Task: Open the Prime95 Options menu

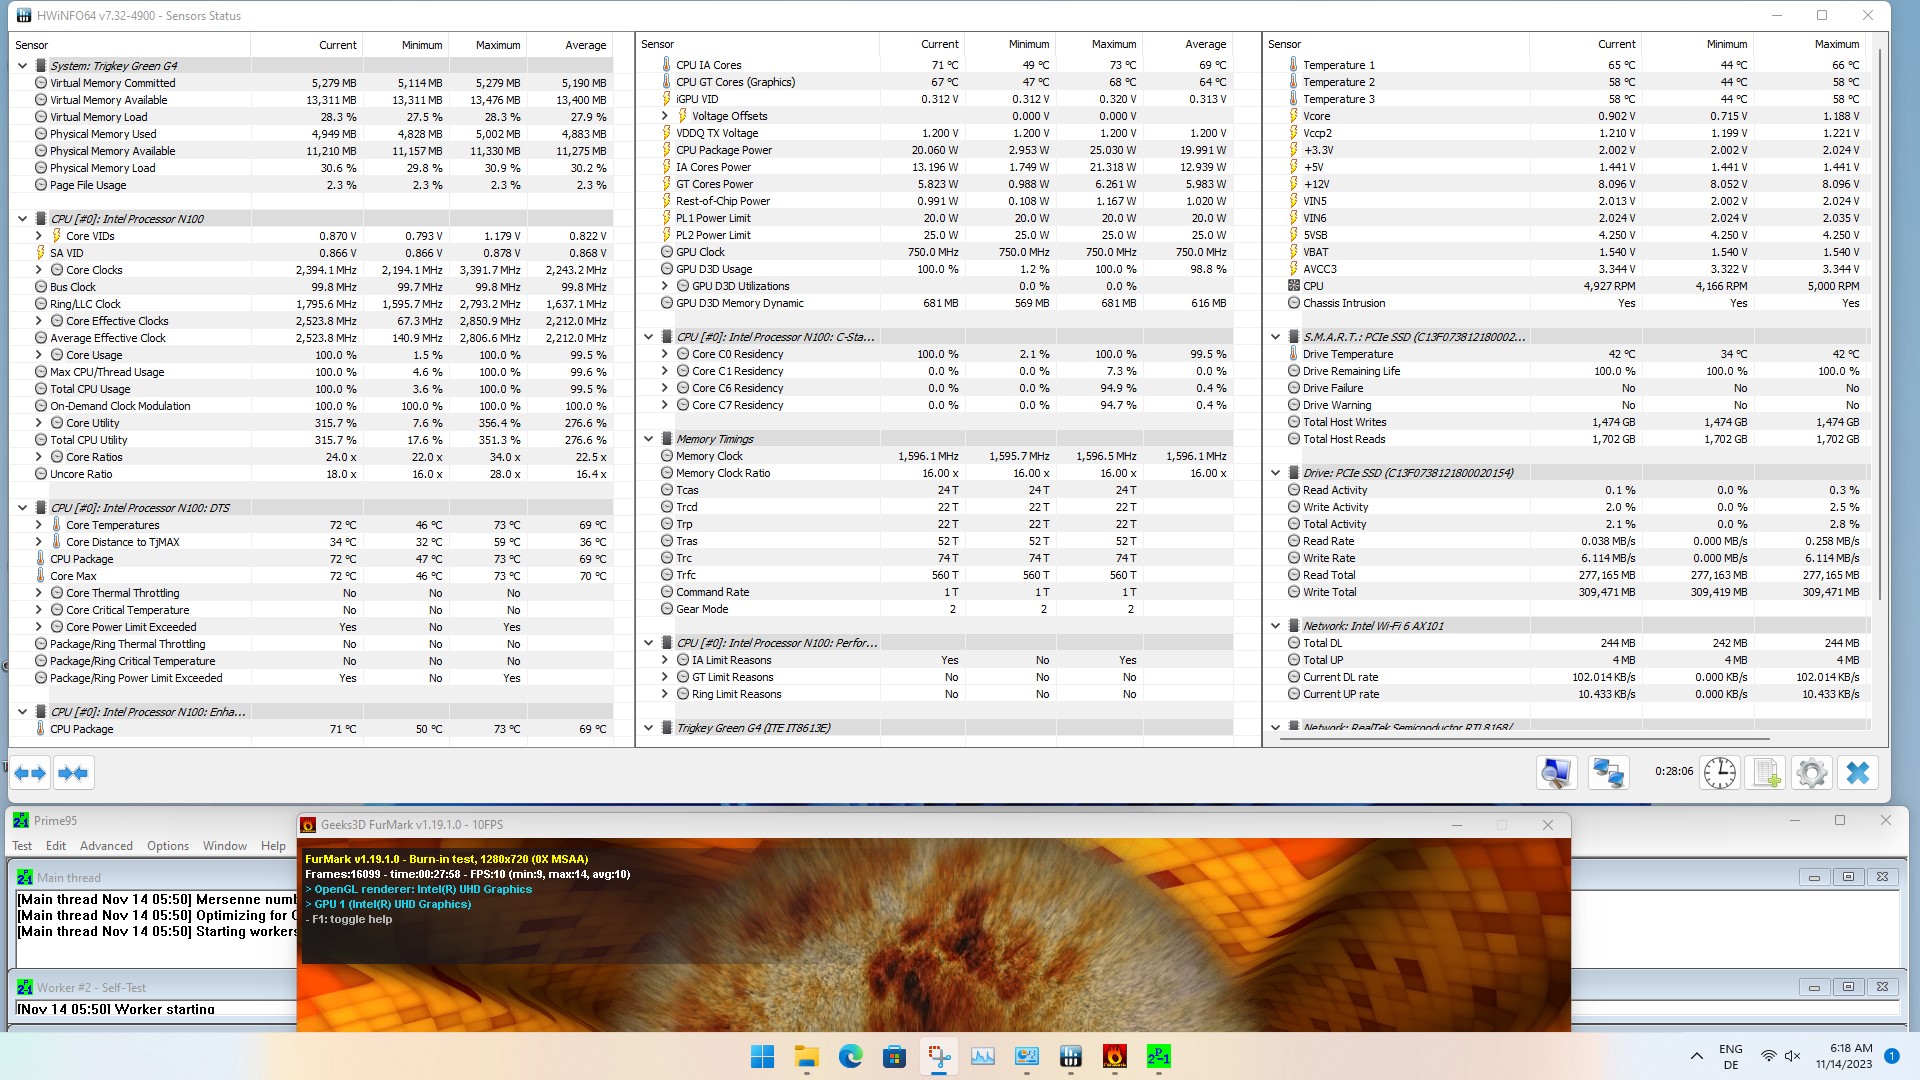Action: point(167,846)
